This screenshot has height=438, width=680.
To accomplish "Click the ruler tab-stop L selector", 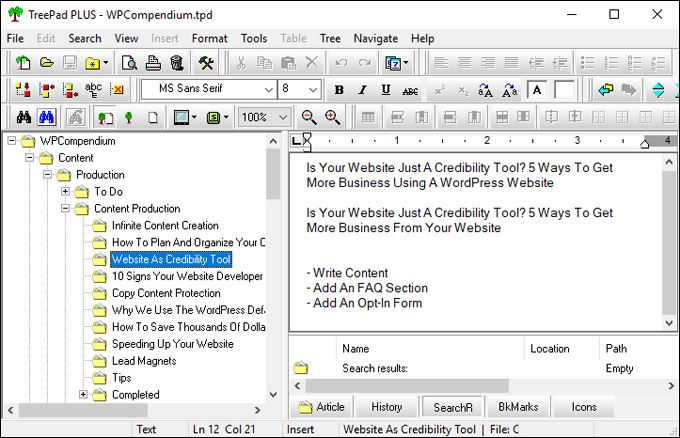I will point(296,141).
